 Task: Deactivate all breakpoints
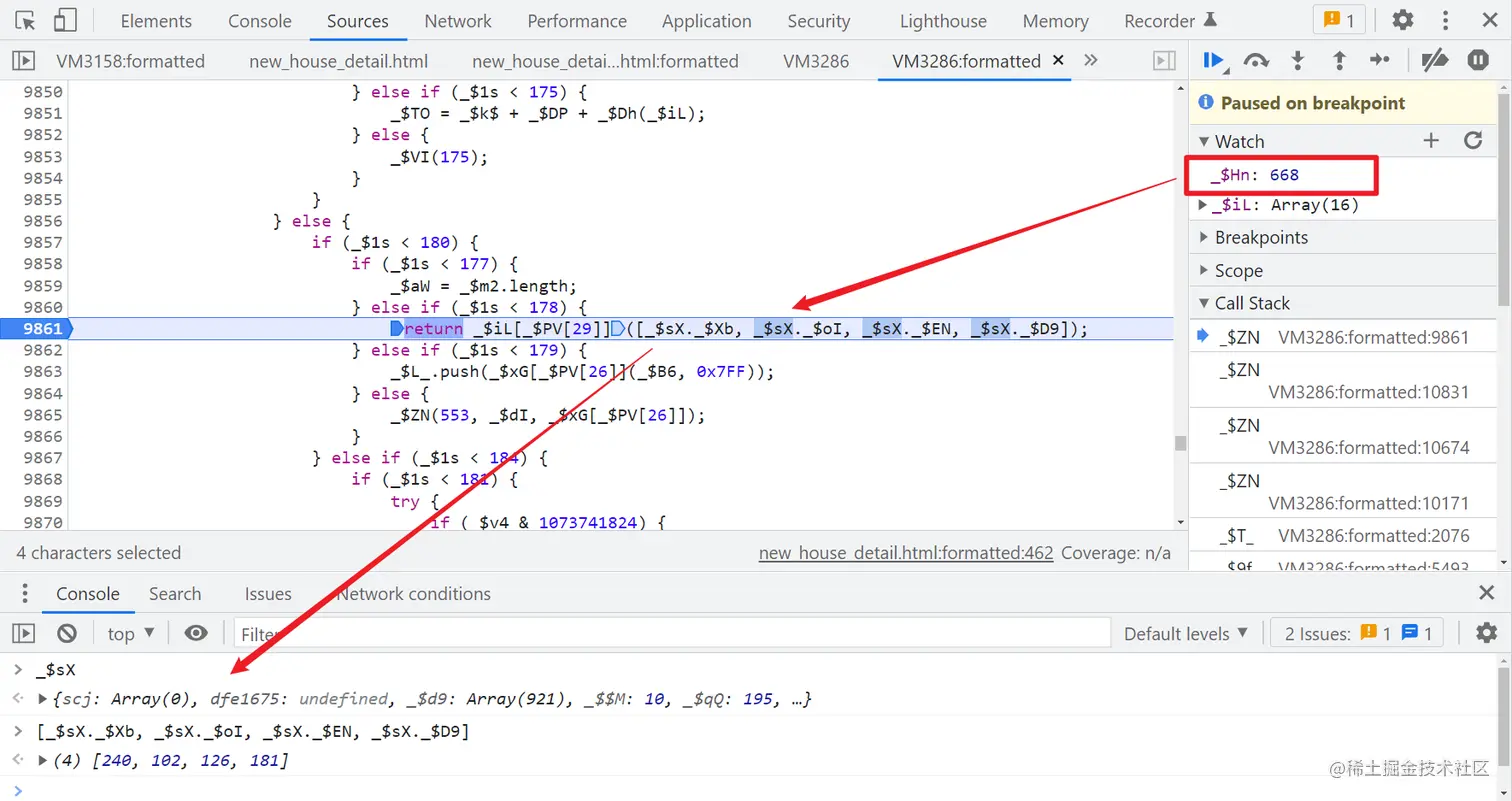coord(1435,61)
